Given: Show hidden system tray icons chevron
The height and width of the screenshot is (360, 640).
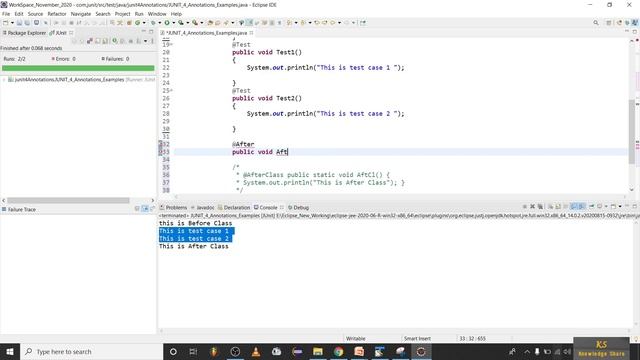Looking at the screenshot, I should point(527,351).
